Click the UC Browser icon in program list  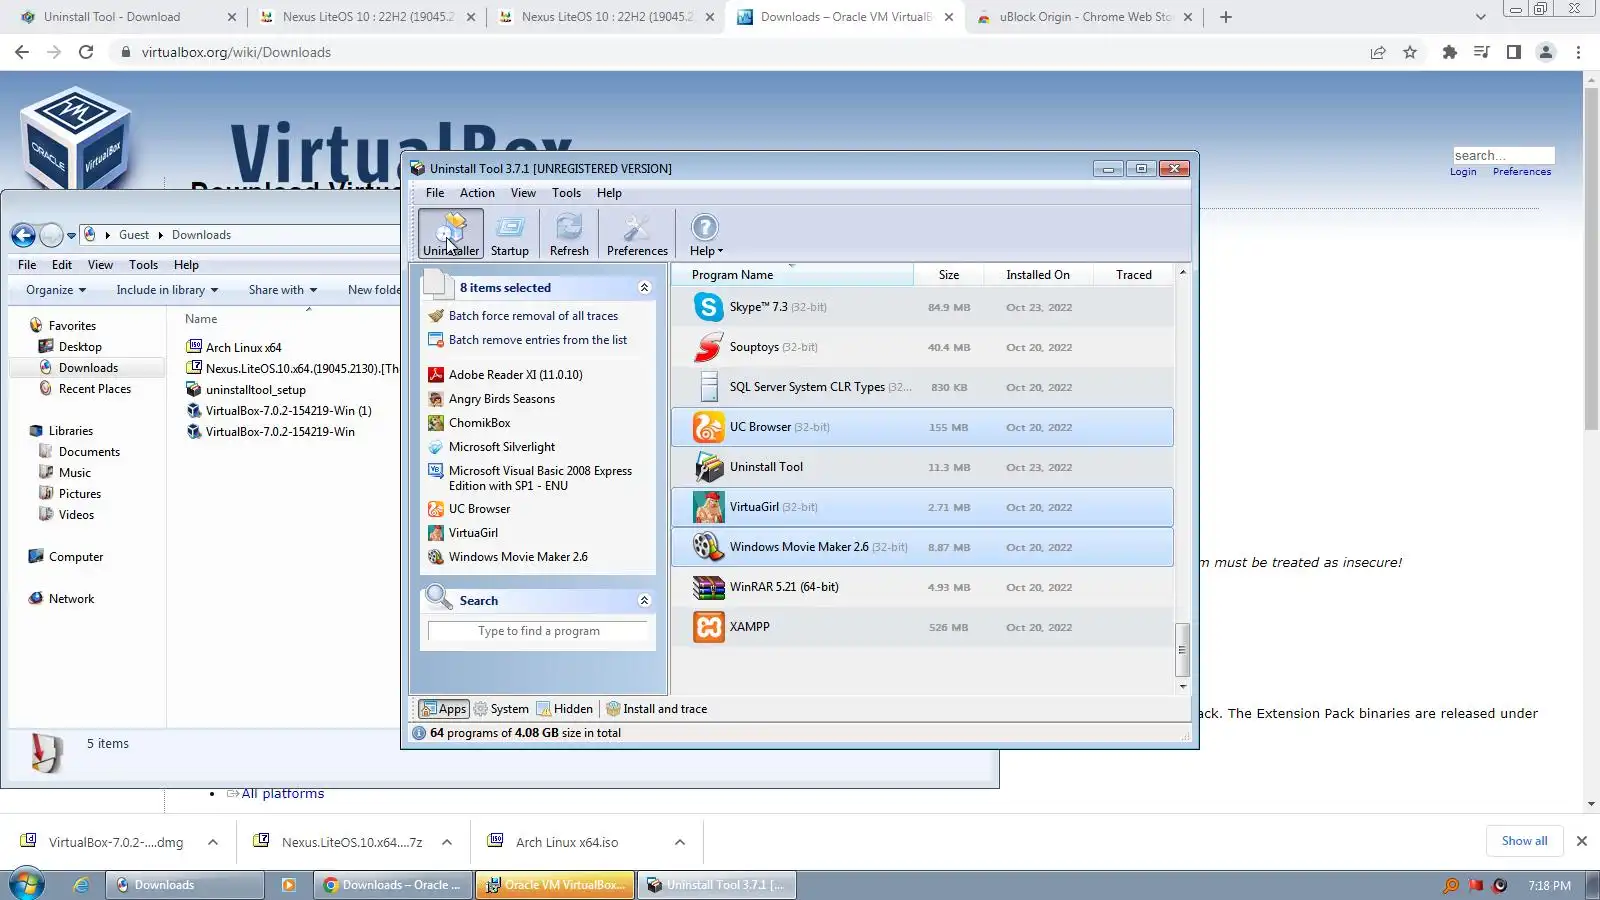coord(708,427)
